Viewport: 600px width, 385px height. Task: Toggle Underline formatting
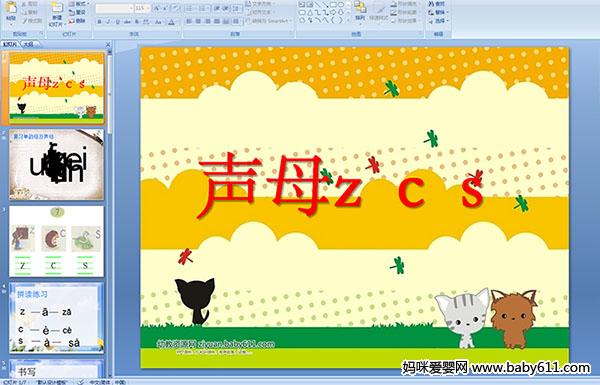click(x=117, y=22)
